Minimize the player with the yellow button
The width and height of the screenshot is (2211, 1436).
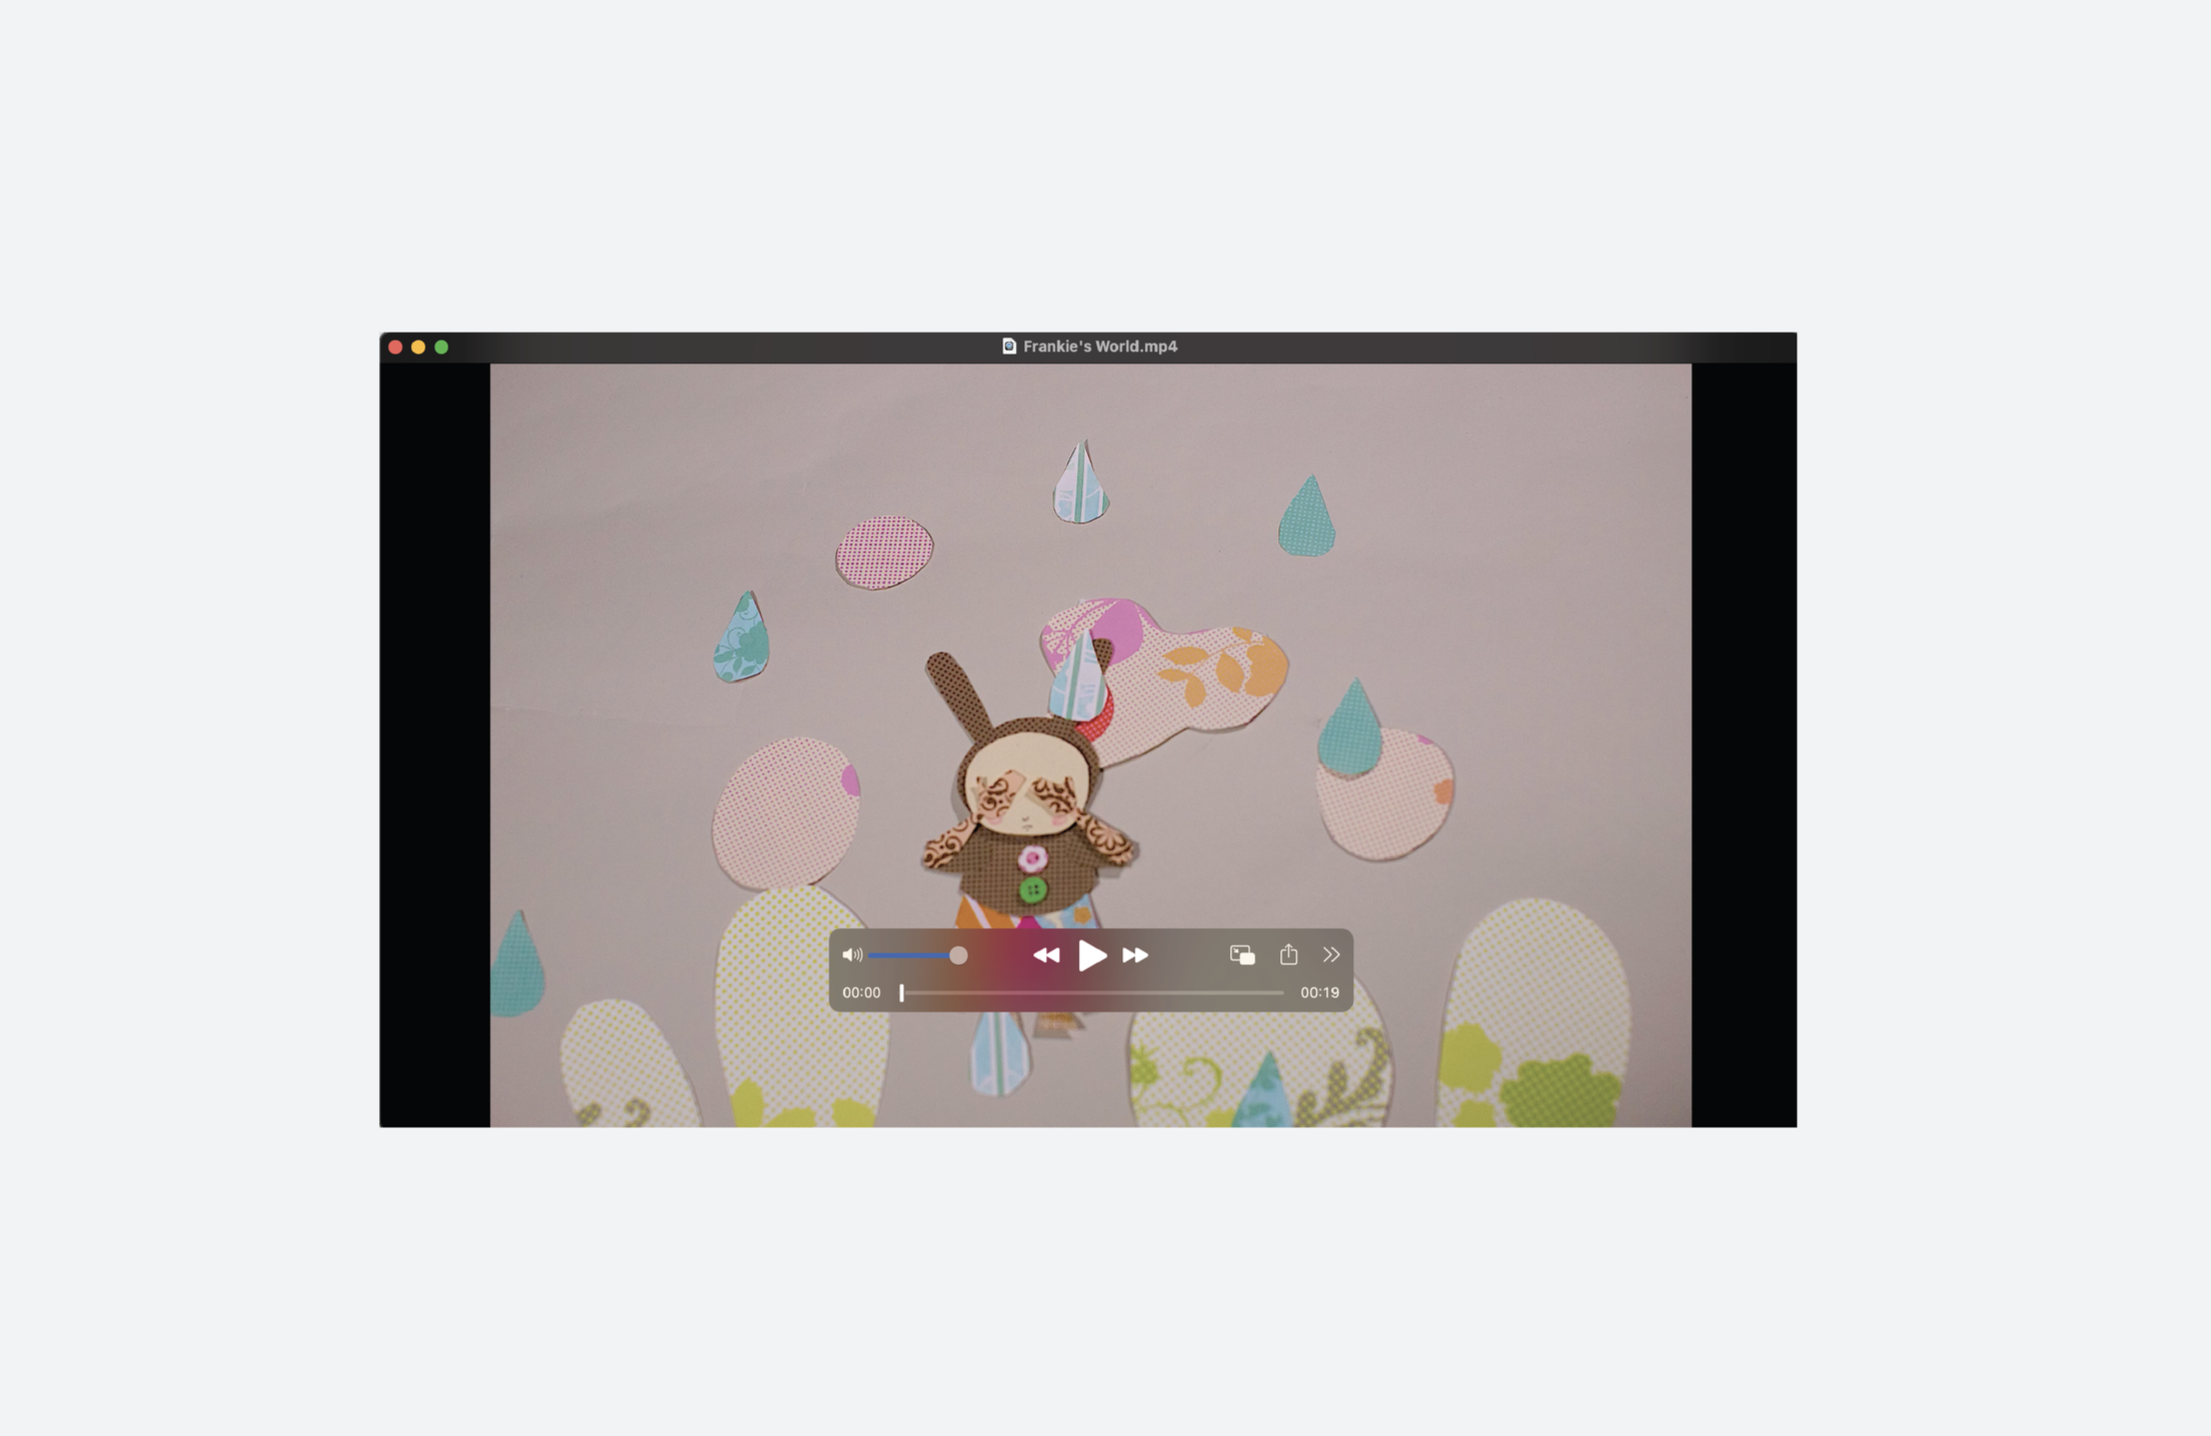point(417,347)
